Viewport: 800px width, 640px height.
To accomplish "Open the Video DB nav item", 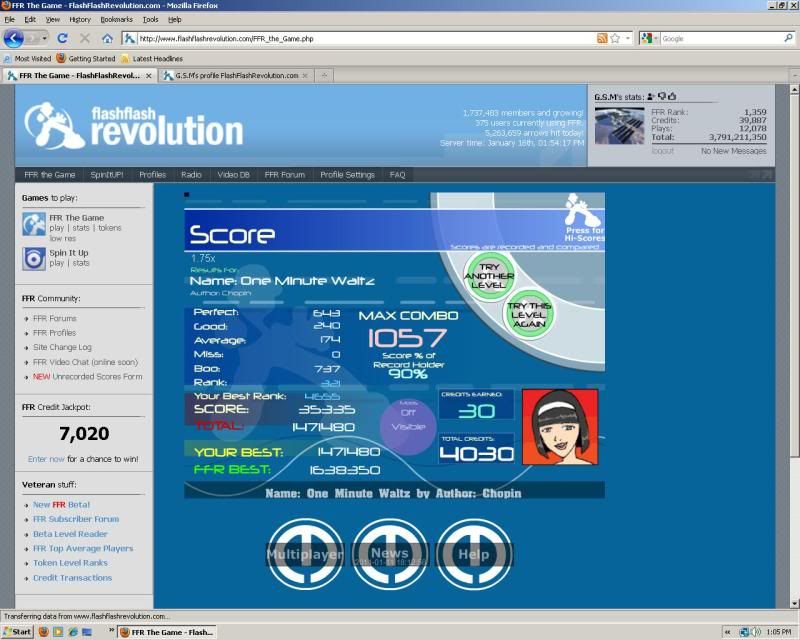I will coord(234,175).
